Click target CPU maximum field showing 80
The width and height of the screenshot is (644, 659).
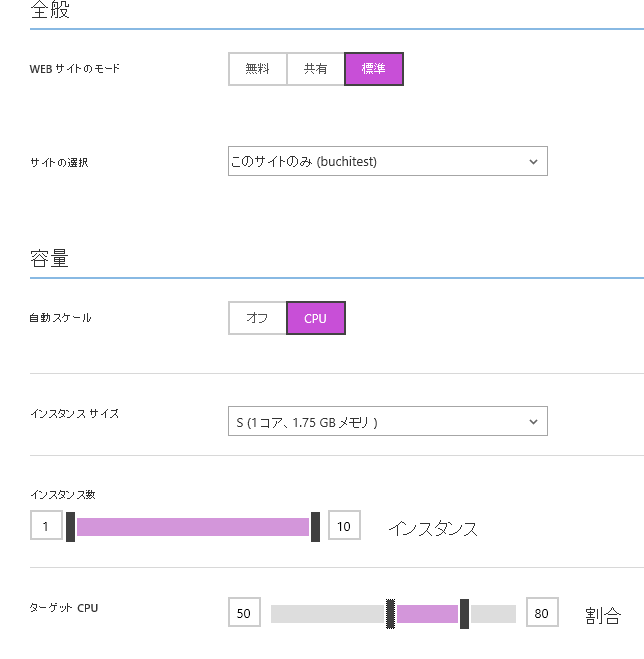click(x=541, y=613)
